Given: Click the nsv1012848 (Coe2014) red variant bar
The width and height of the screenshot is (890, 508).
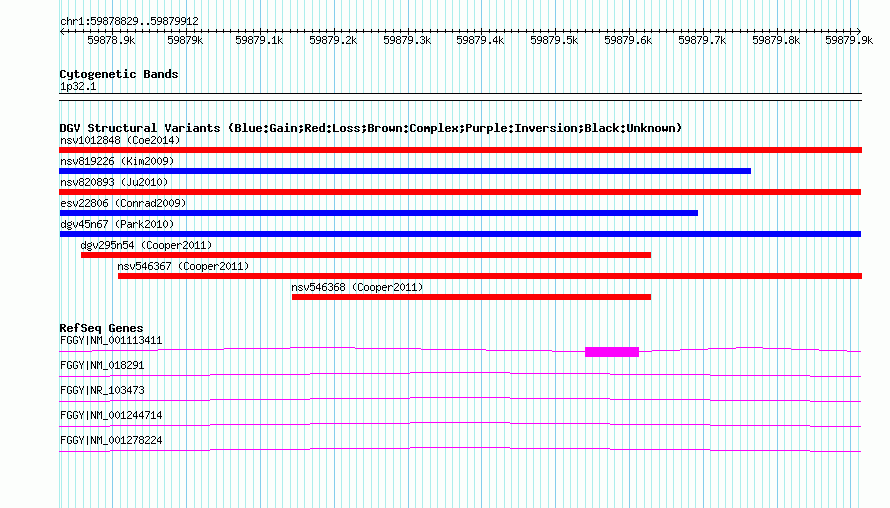Looking at the screenshot, I should coord(460,150).
